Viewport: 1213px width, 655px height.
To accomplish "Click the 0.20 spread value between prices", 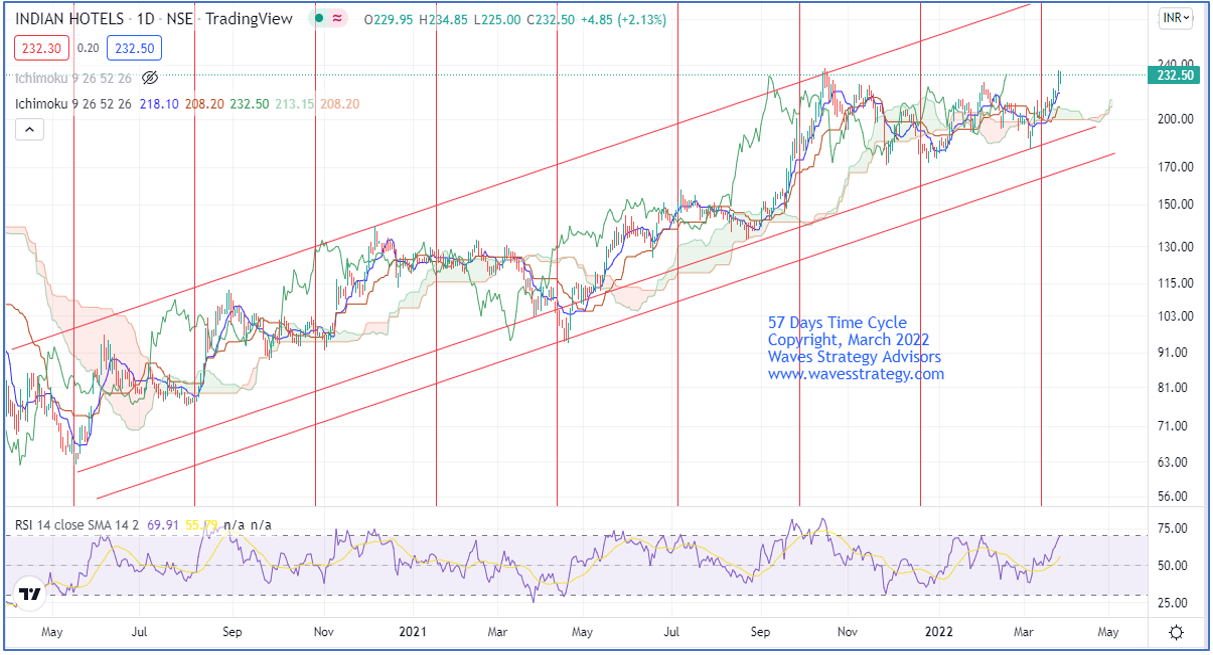I will 88,47.
